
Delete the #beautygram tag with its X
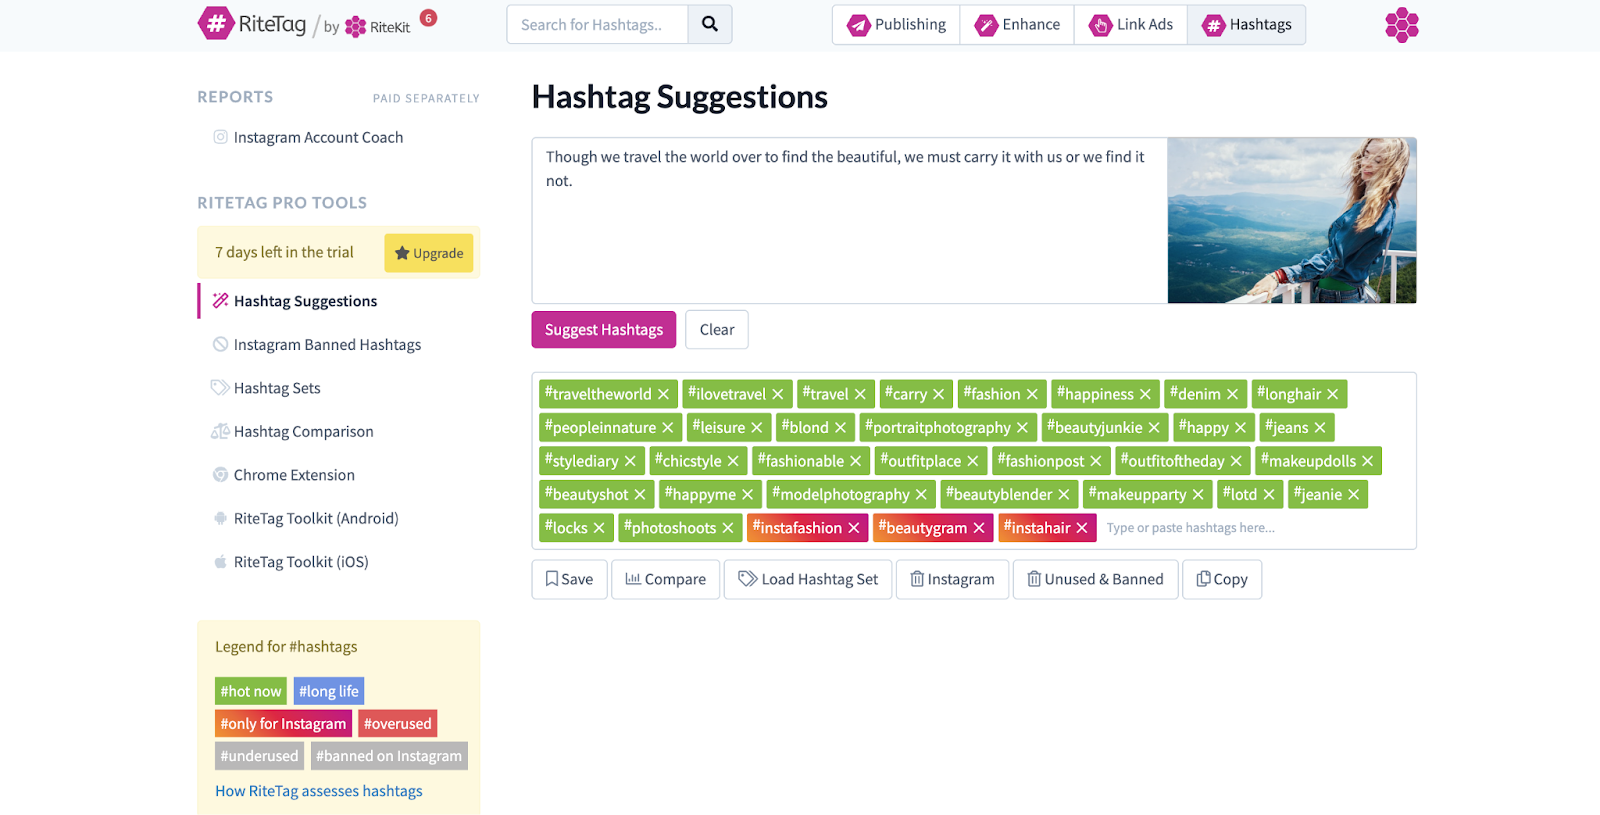tap(979, 528)
